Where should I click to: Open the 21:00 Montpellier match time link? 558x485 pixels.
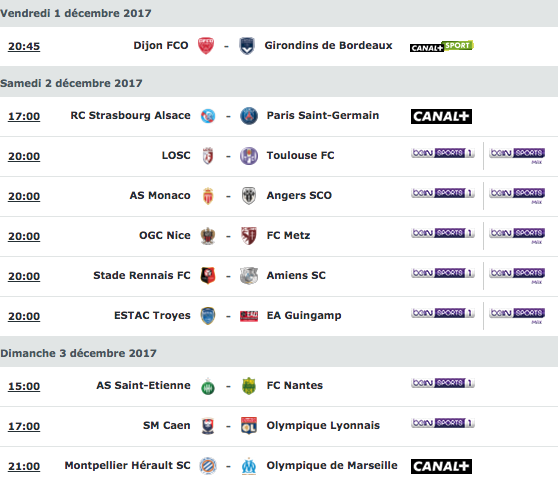coord(24,466)
